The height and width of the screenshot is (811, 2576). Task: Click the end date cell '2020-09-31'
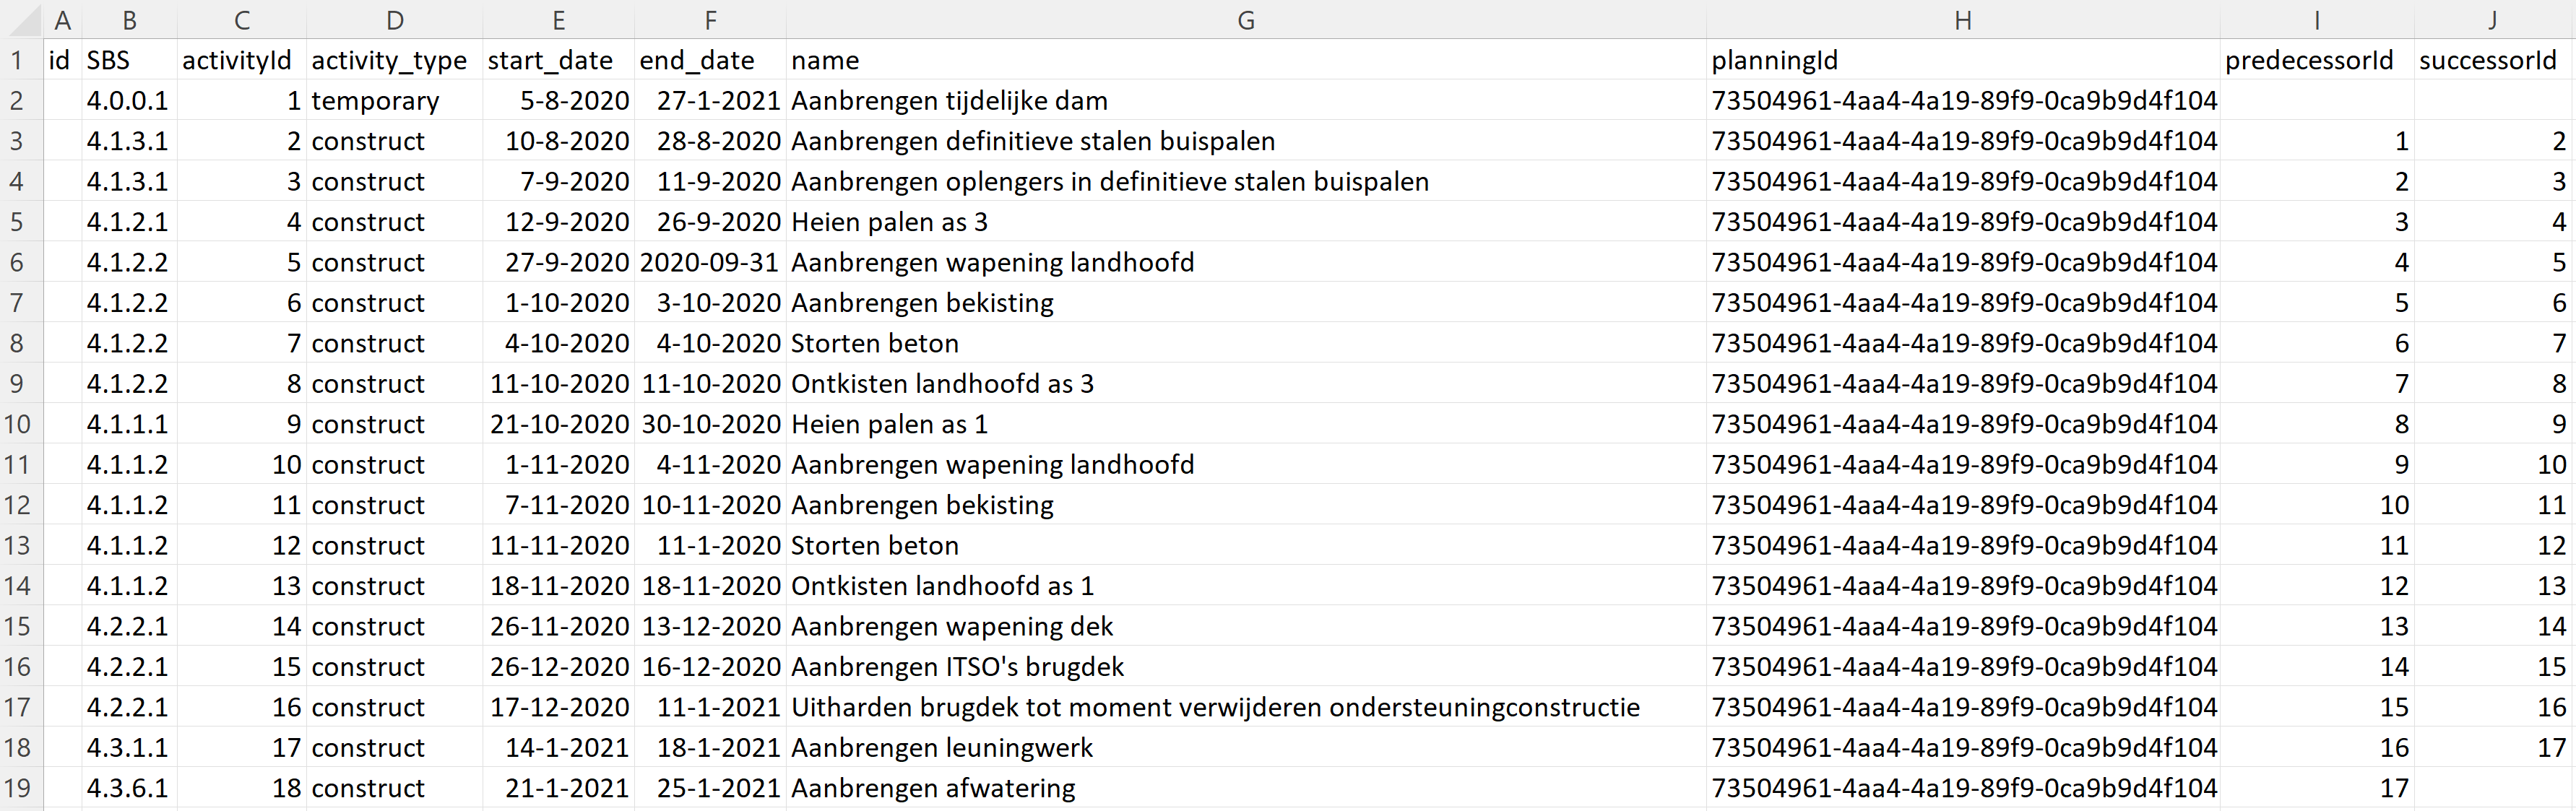click(x=709, y=262)
